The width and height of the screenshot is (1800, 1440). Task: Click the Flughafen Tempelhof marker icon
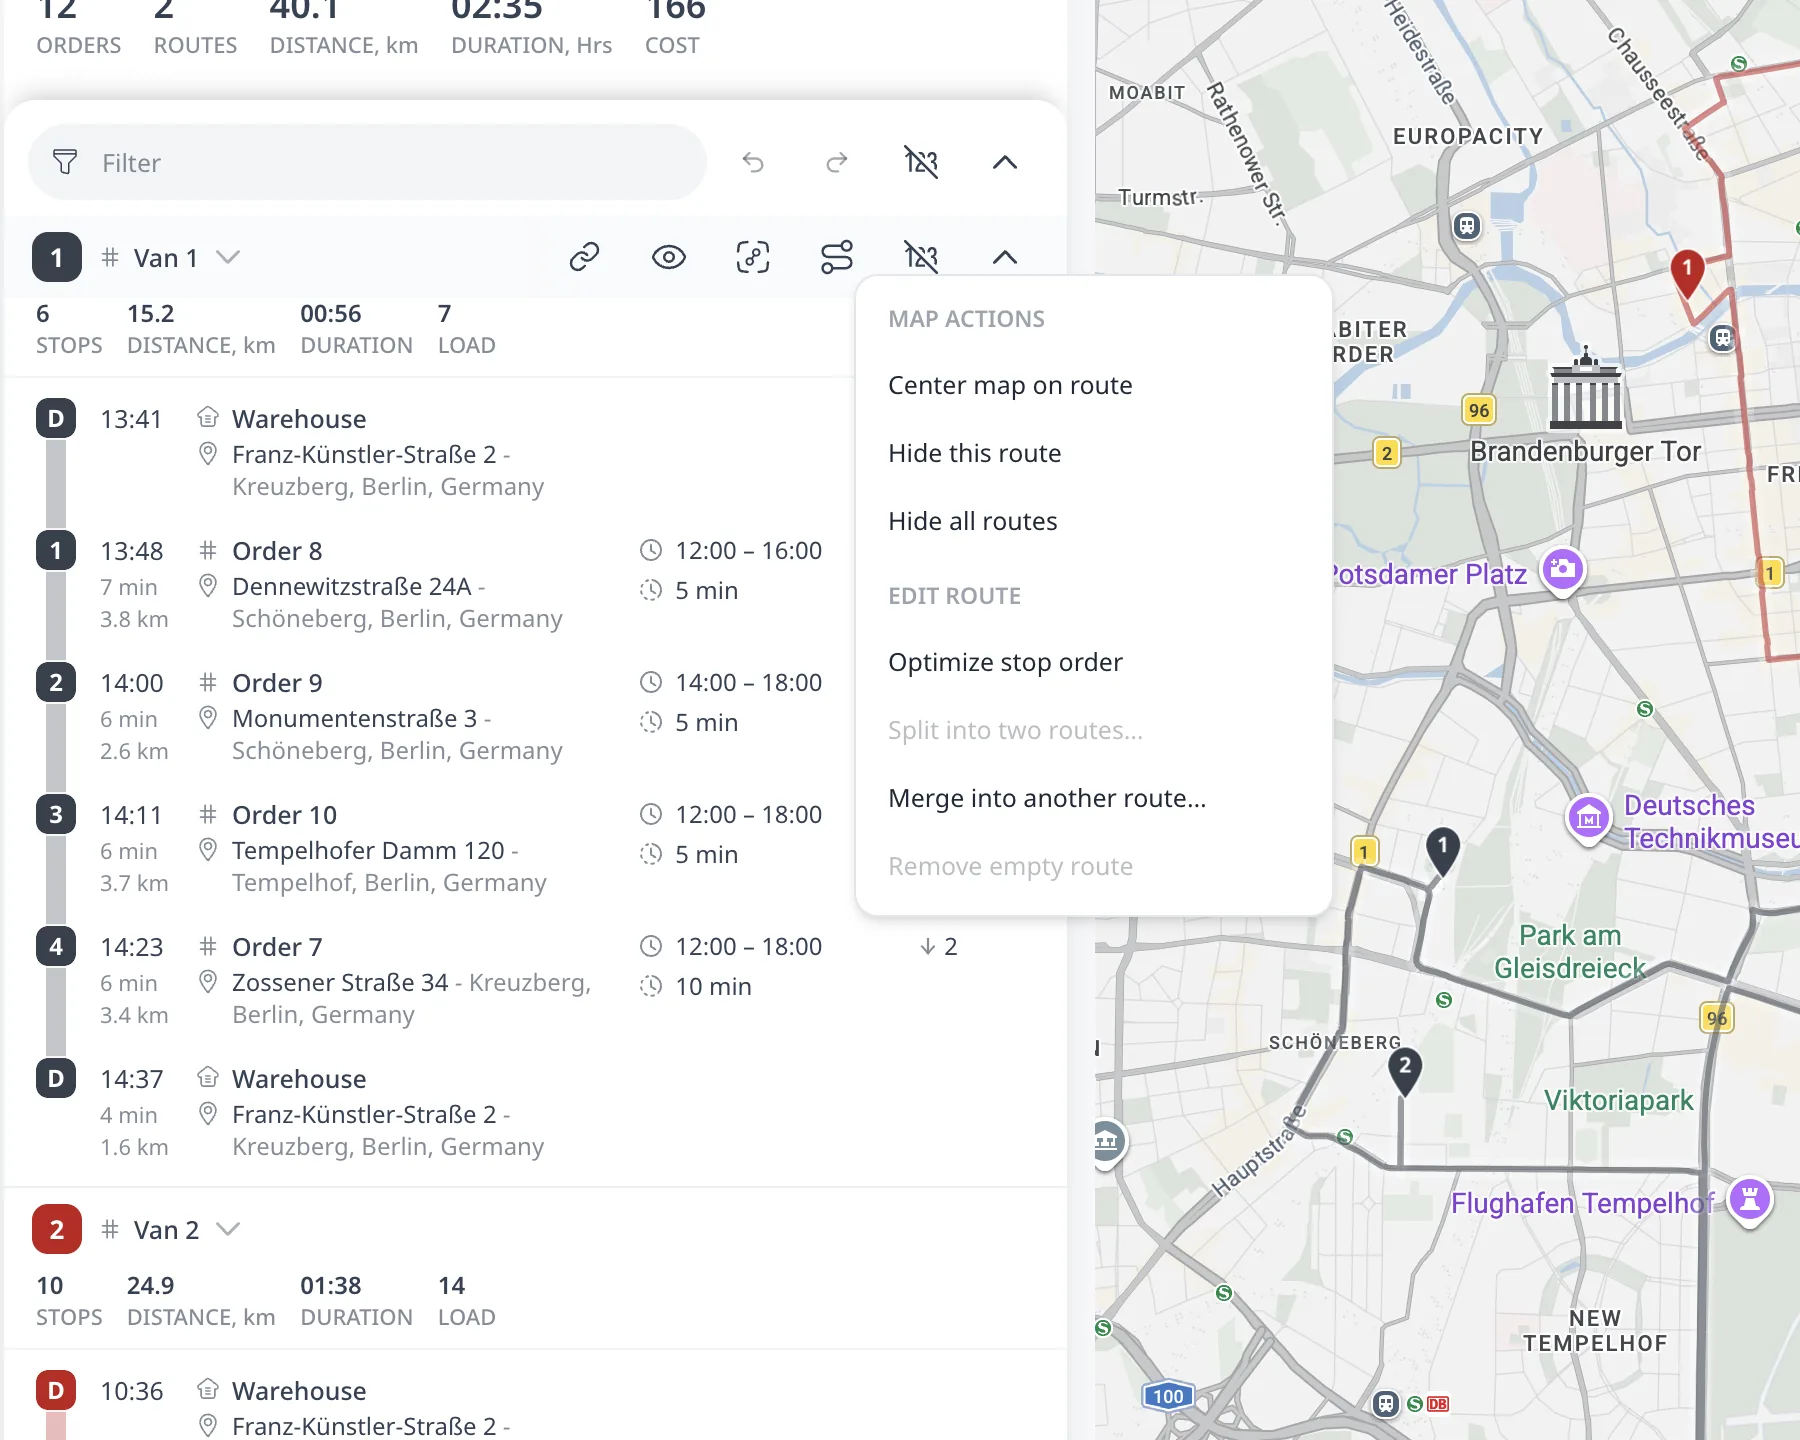pyautogui.click(x=1750, y=1200)
